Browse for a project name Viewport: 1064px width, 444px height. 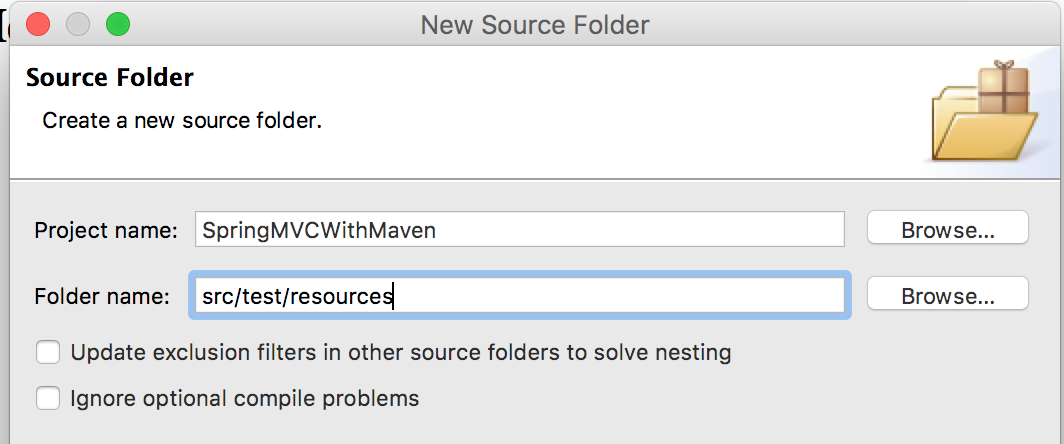point(947,230)
